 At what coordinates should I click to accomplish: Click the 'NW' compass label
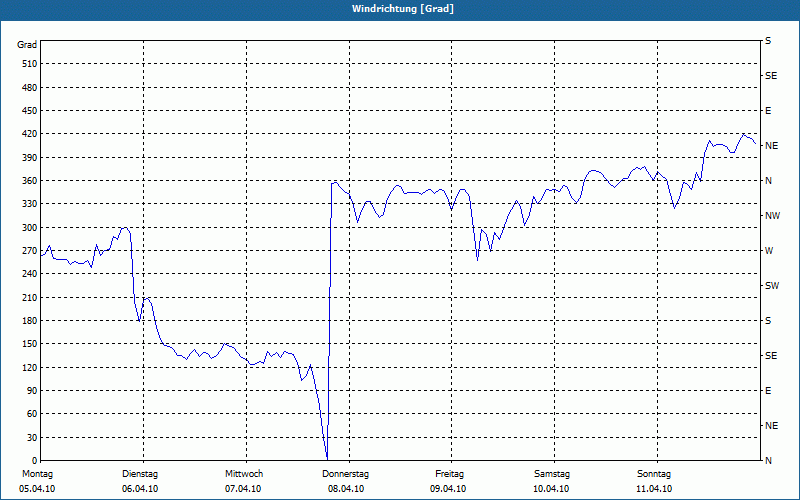click(772, 216)
